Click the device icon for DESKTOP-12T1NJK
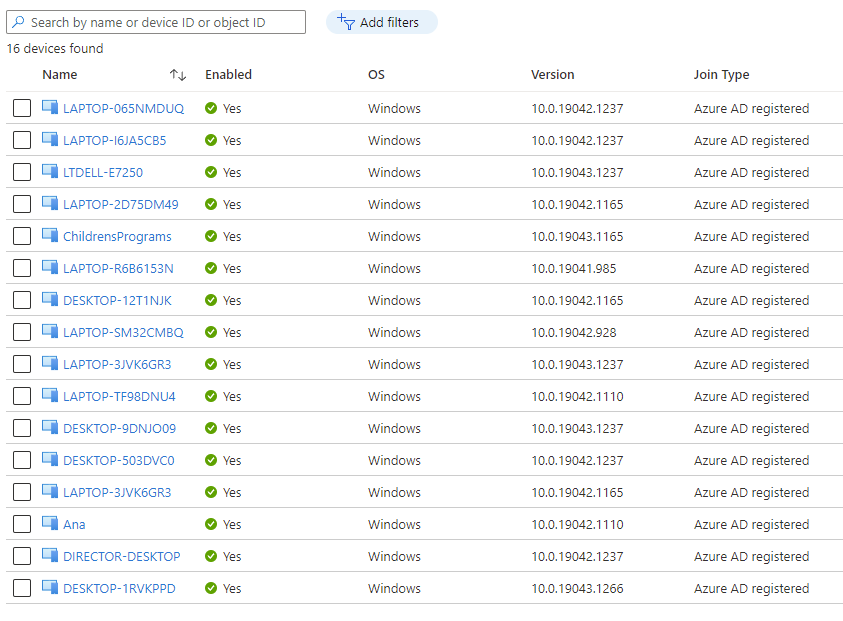 pyautogui.click(x=50, y=299)
